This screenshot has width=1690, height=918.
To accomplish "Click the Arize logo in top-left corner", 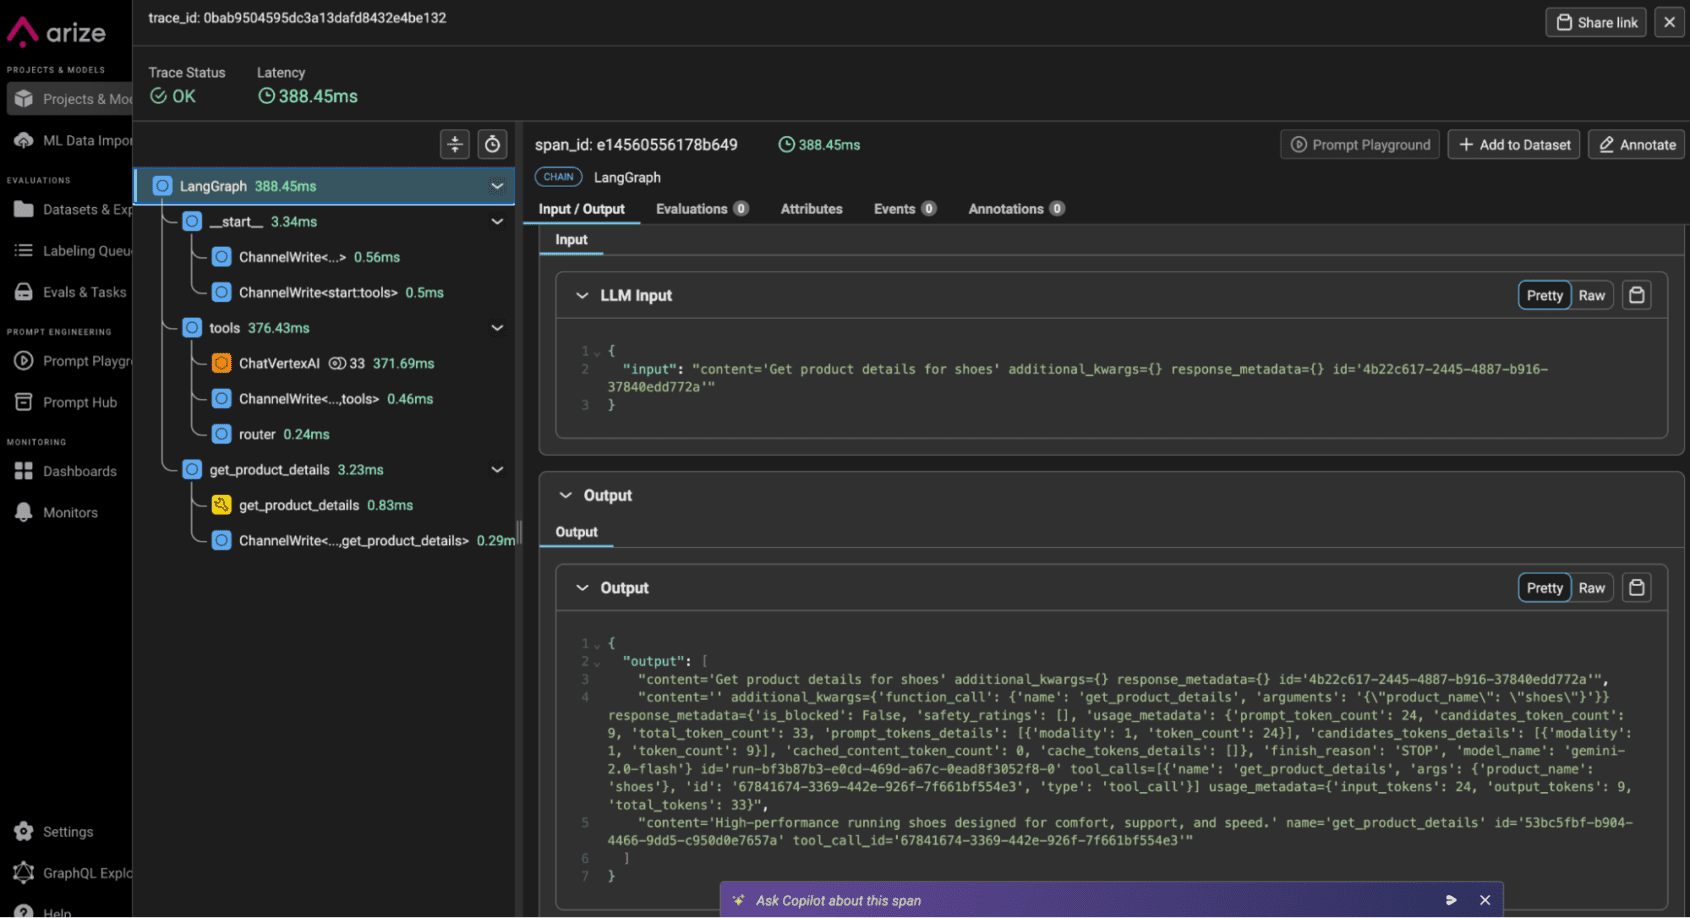I will 57,32.
